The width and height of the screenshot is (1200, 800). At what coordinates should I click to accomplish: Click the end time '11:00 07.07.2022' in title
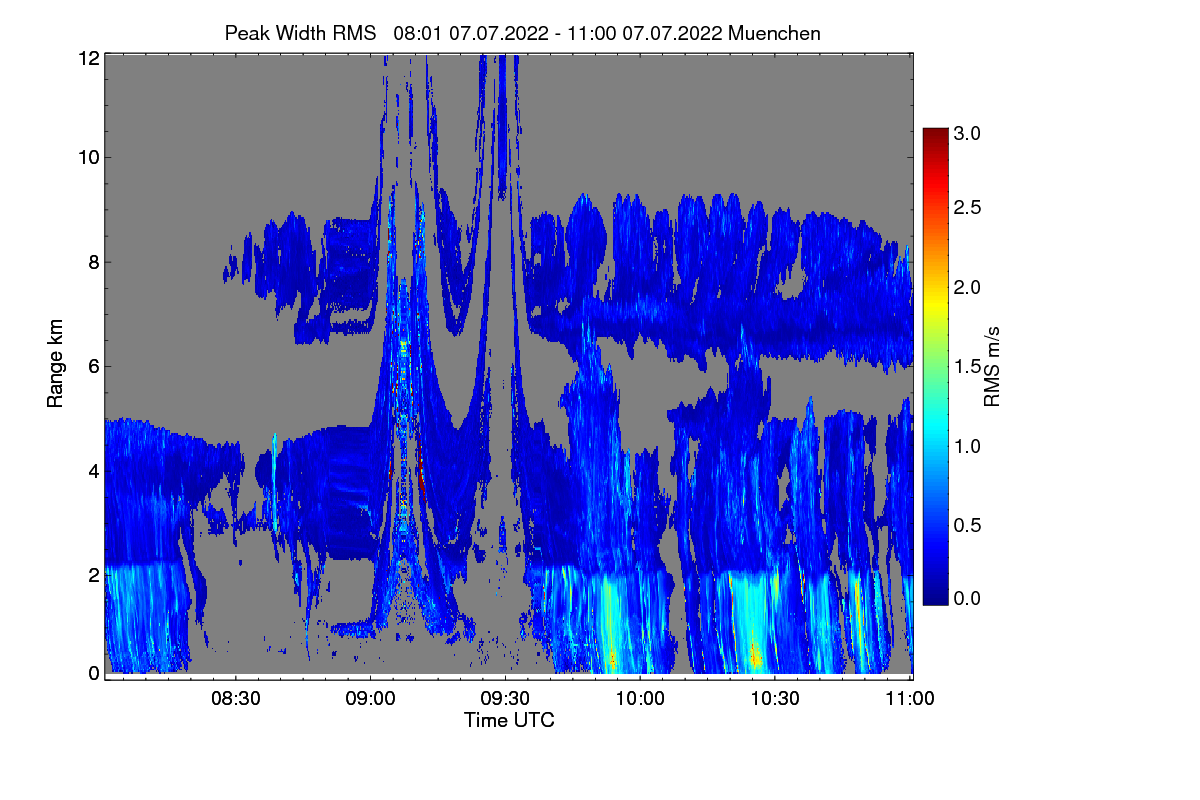coord(644,33)
